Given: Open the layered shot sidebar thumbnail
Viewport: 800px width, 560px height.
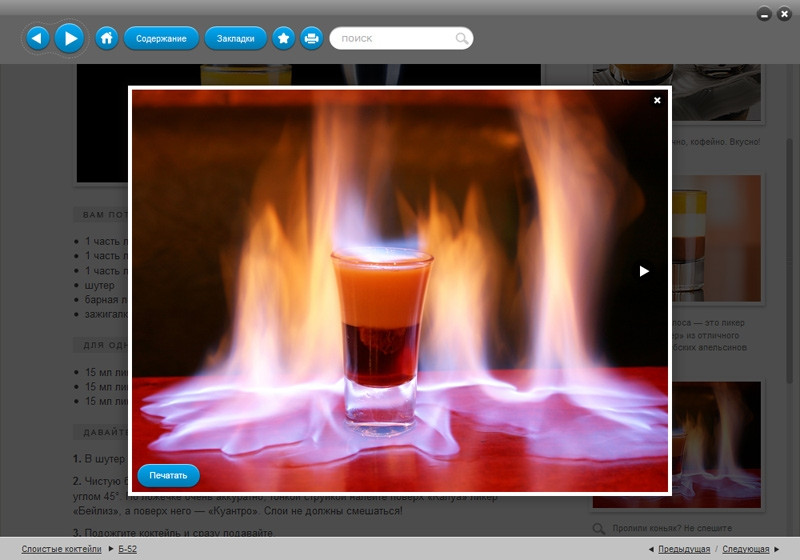Looking at the screenshot, I should [x=716, y=238].
